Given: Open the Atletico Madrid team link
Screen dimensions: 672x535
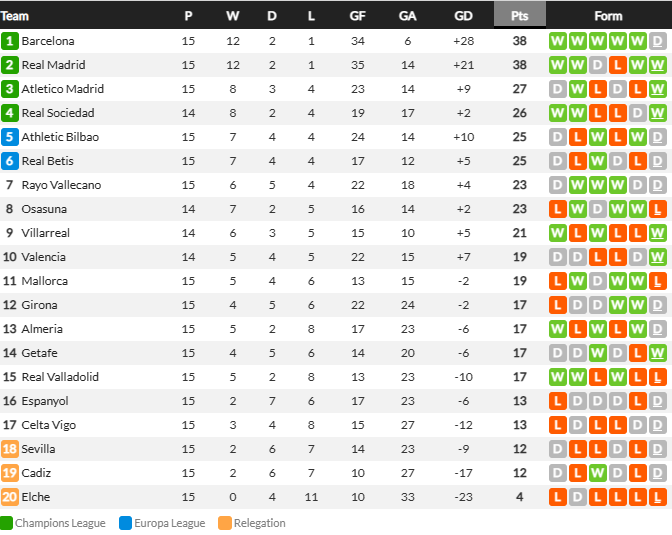Looking at the screenshot, I should point(63,89).
